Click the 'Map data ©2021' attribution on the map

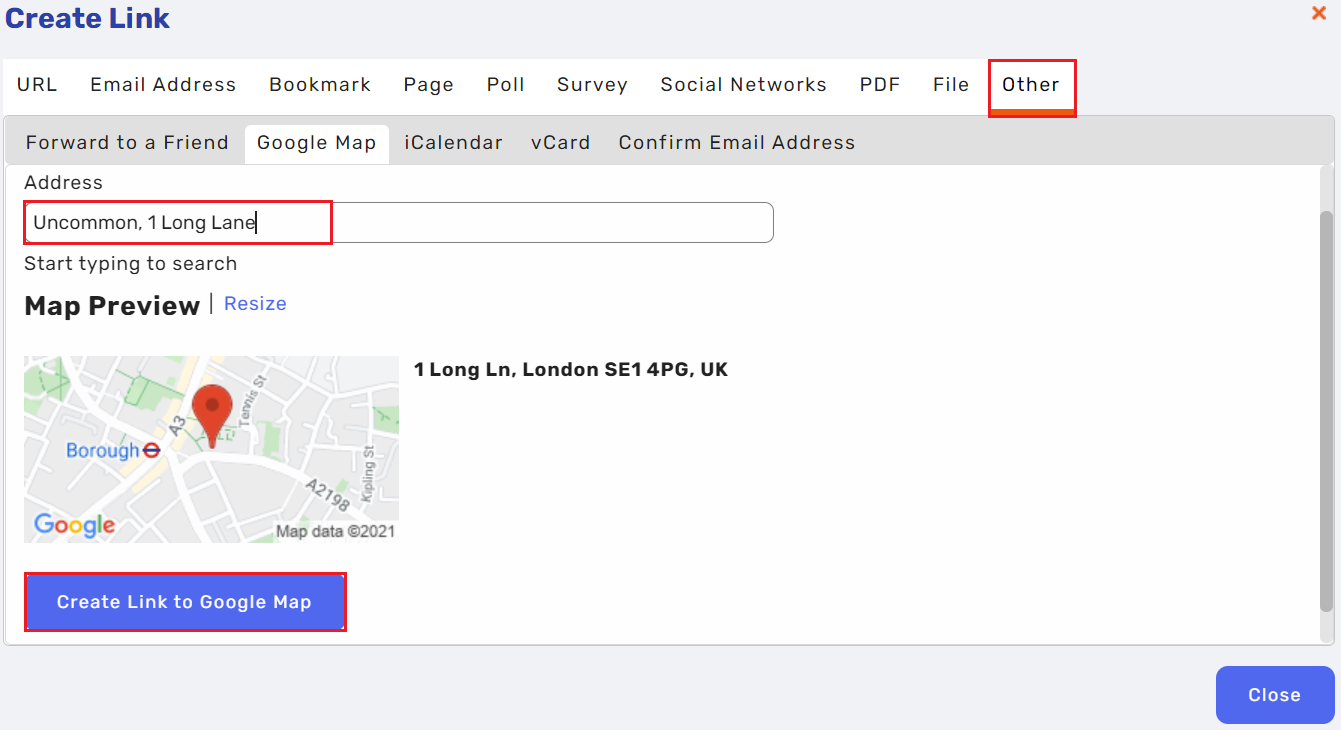(x=335, y=532)
